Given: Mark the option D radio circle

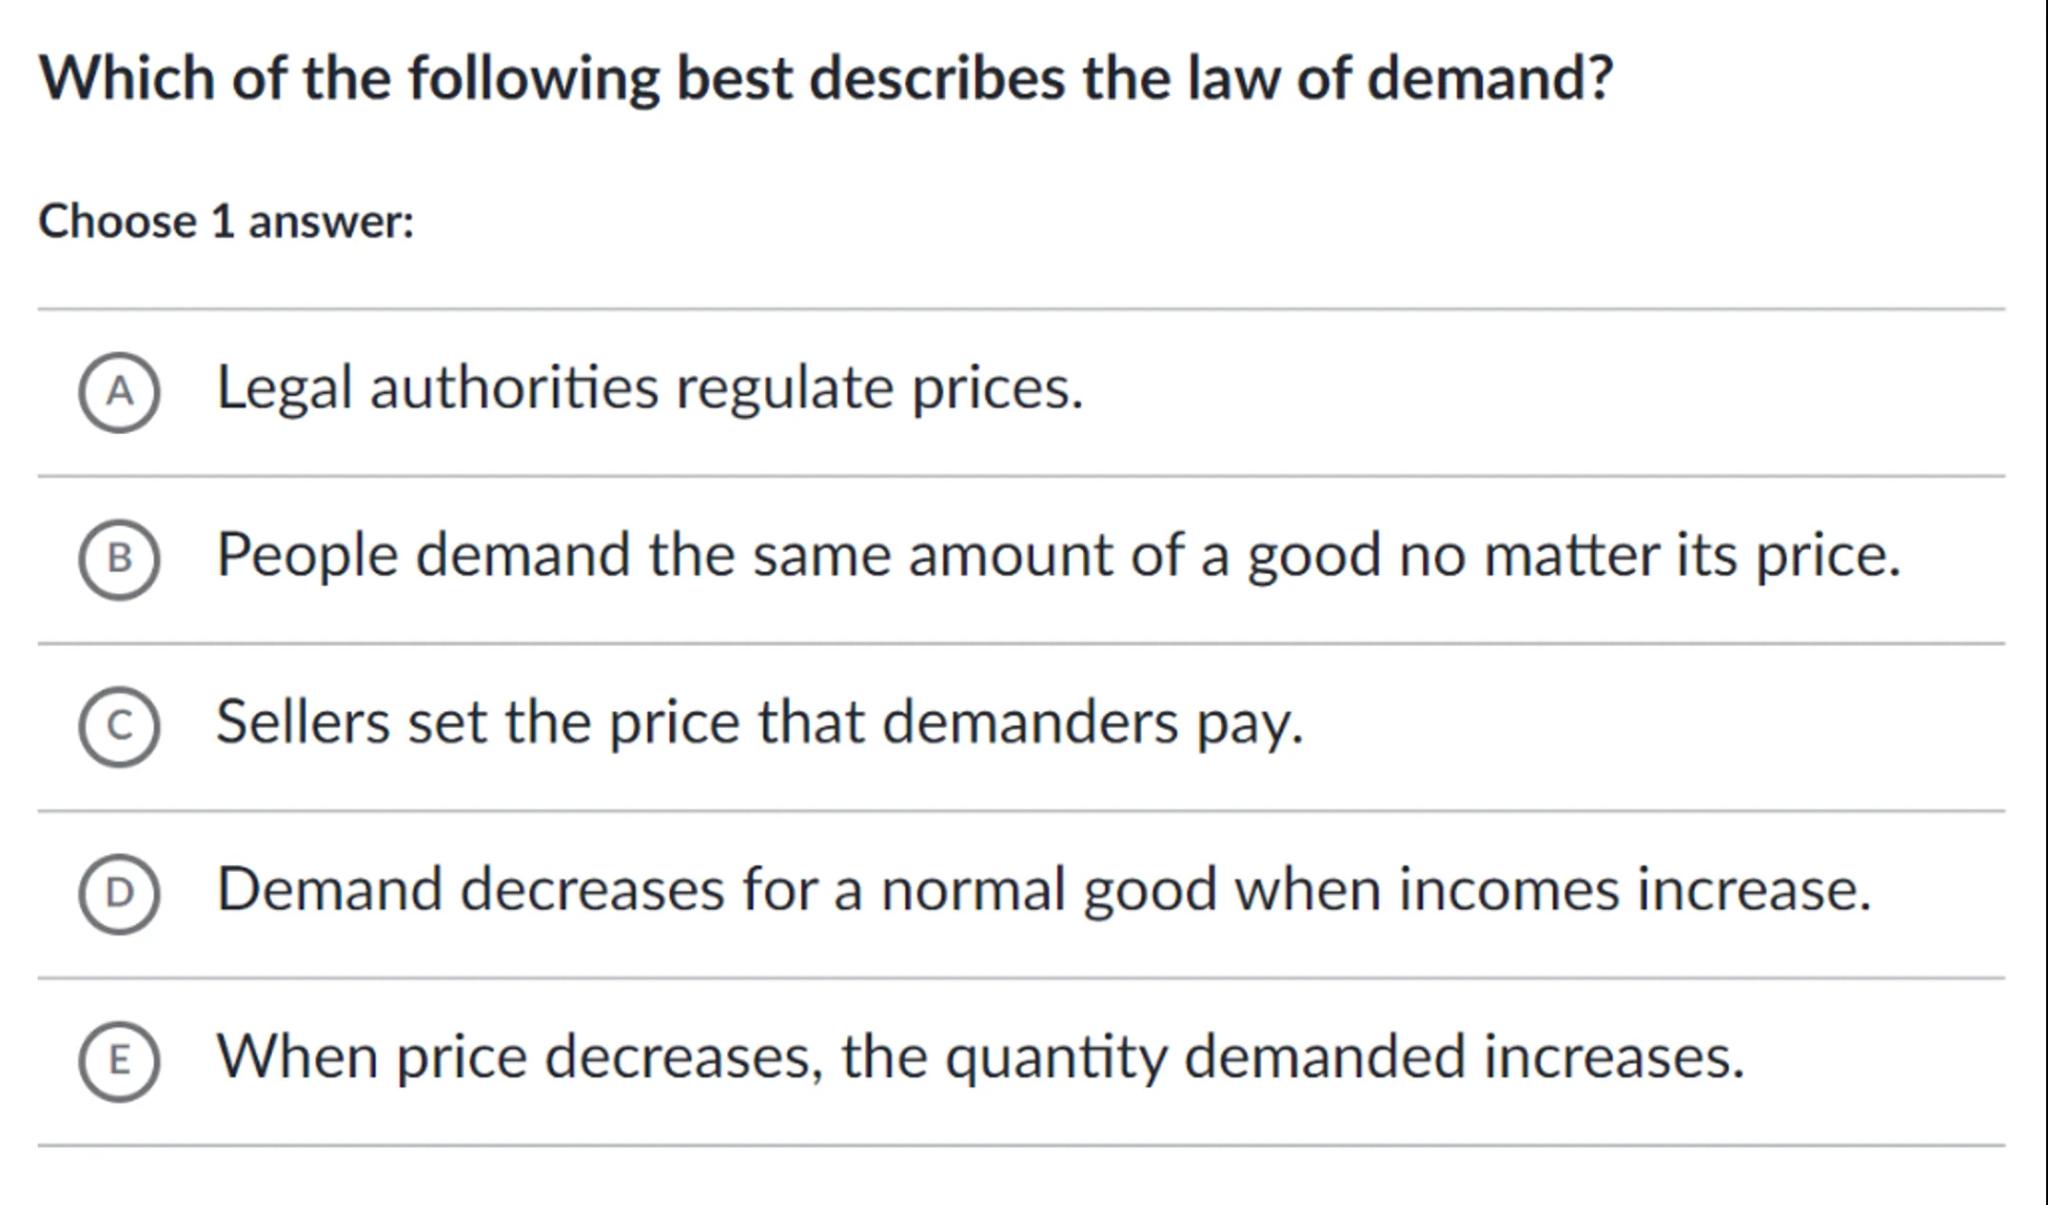Looking at the screenshot, I should (119, 893).
